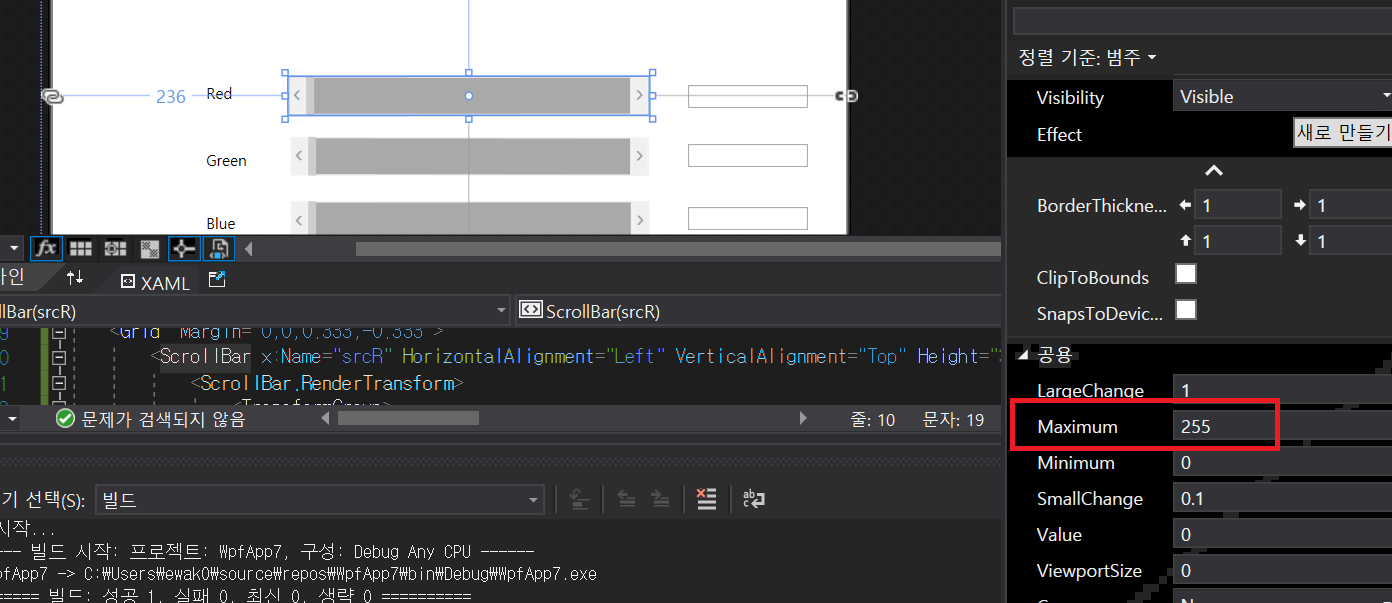Toggle word wrap in the output window

click(x=753, y=499)
